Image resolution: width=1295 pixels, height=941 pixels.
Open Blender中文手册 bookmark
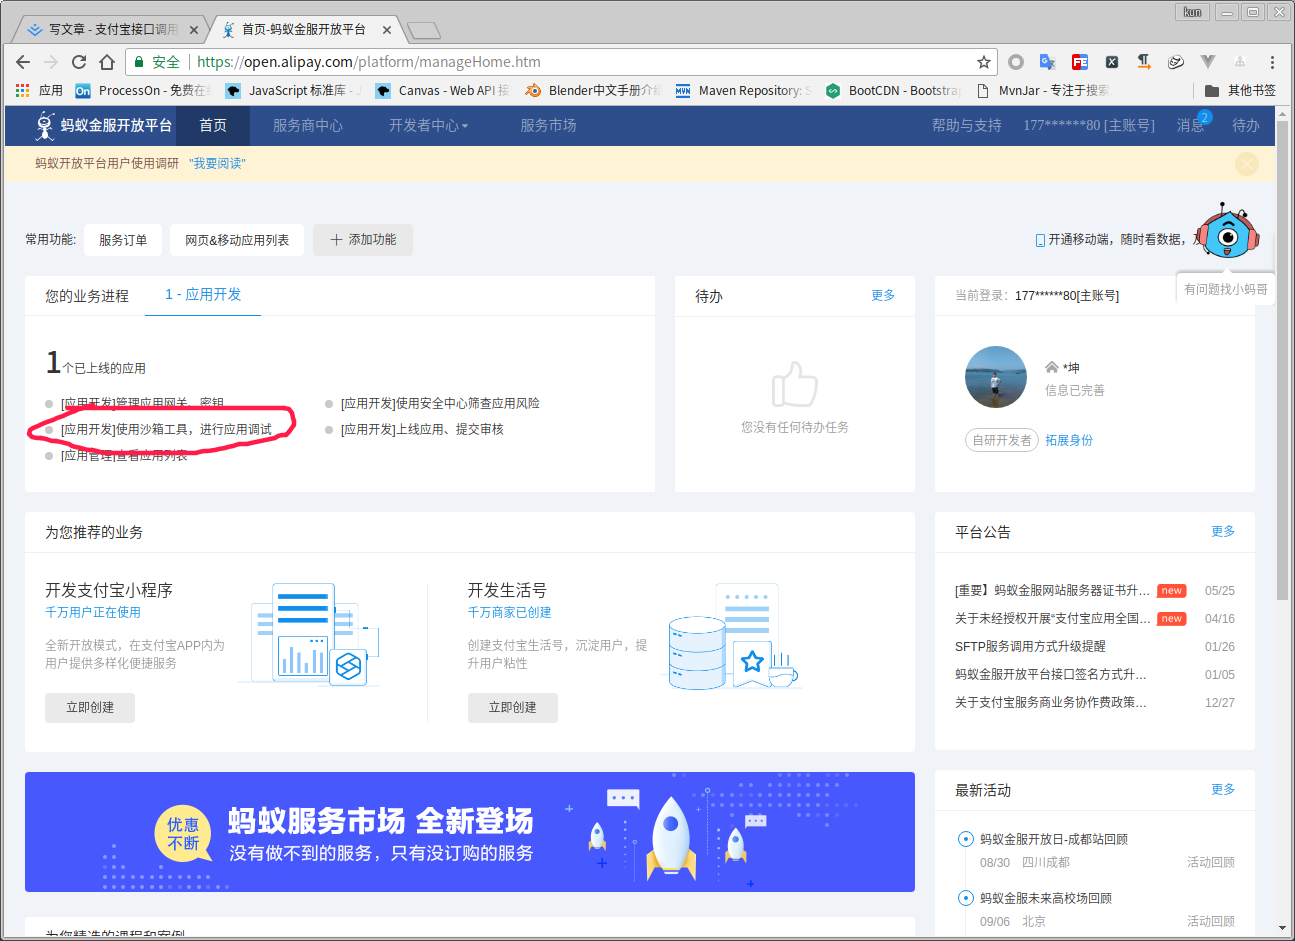(594, 90)
